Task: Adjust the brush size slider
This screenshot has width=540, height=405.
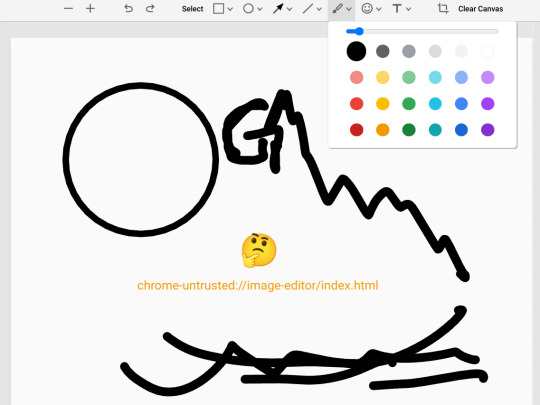Action: click(x=422, y=31)
